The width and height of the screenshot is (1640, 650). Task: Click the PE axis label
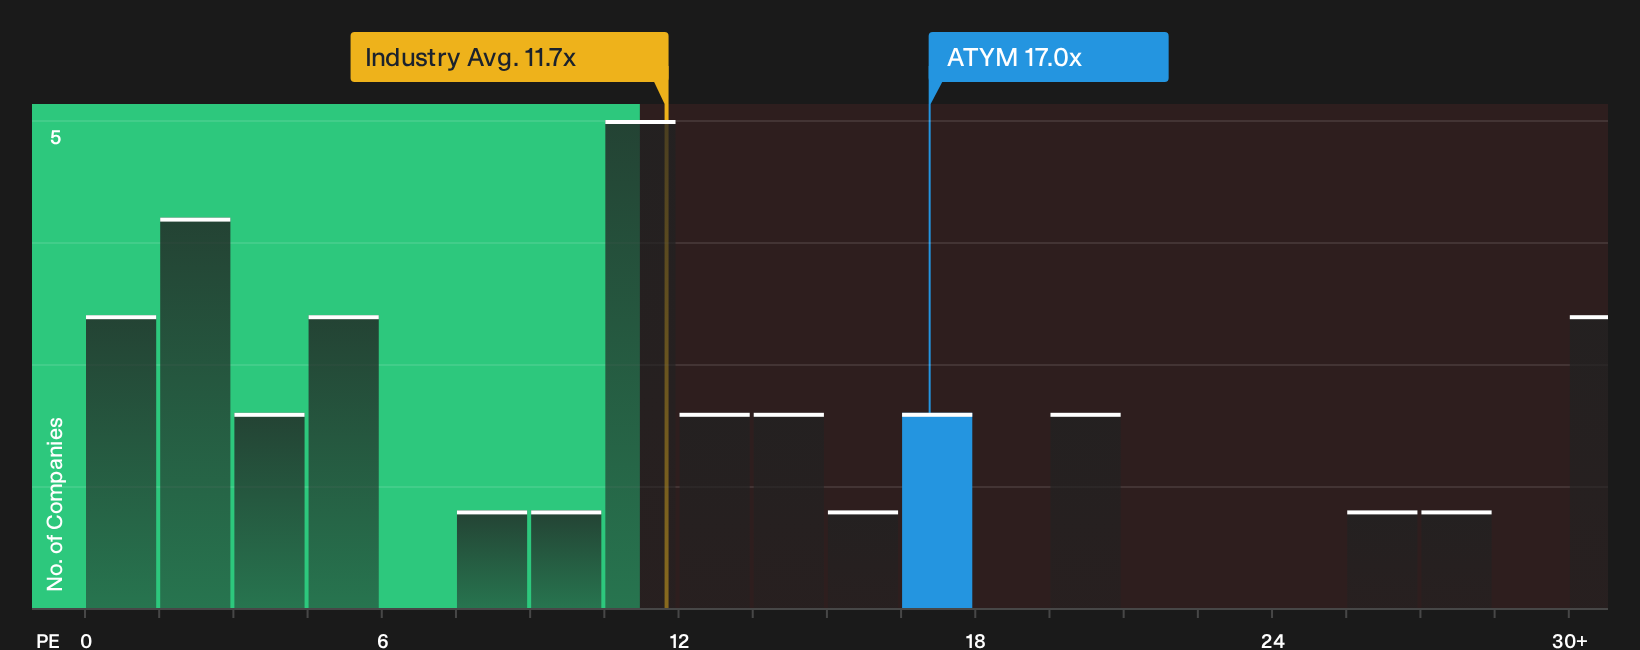click(48, 641)
